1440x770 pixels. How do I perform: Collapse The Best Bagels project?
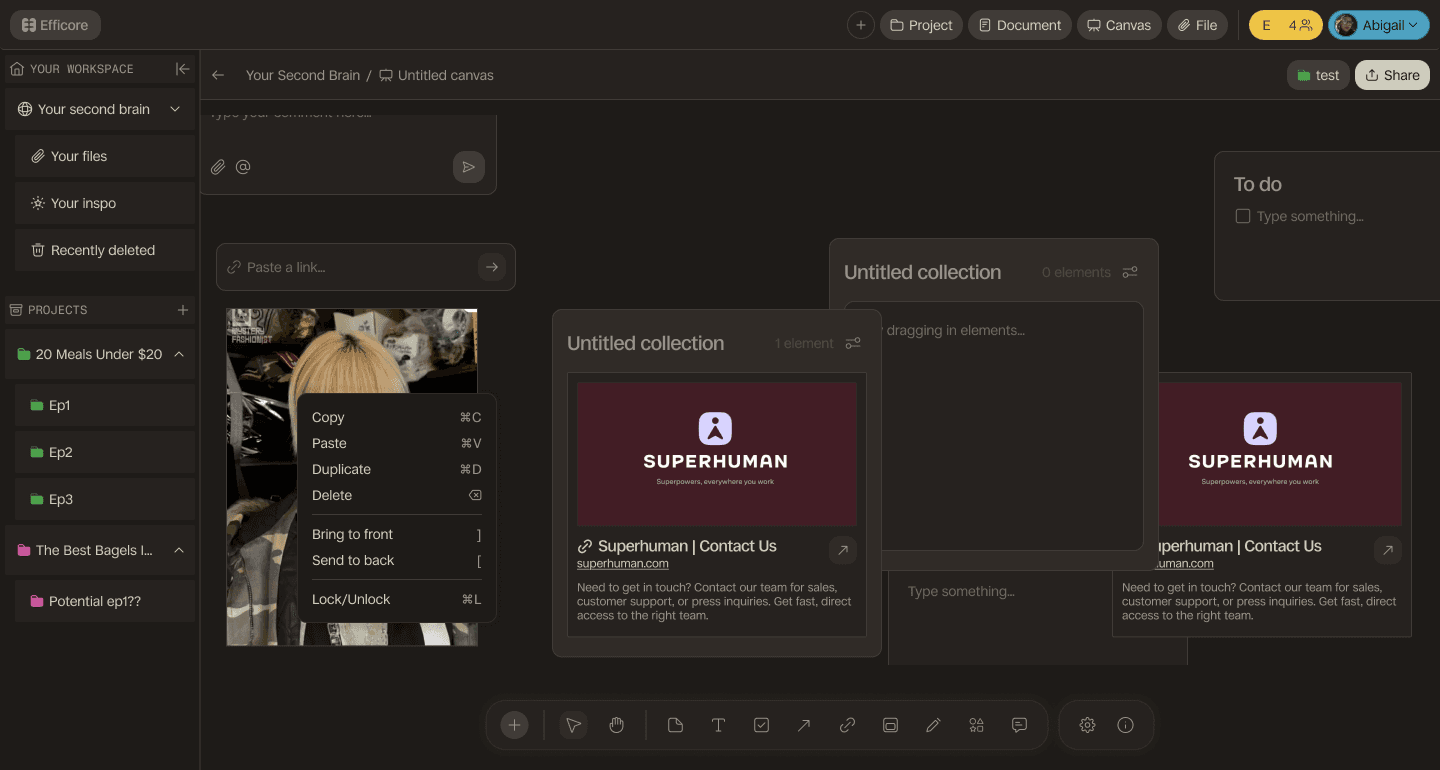point(179,550)
